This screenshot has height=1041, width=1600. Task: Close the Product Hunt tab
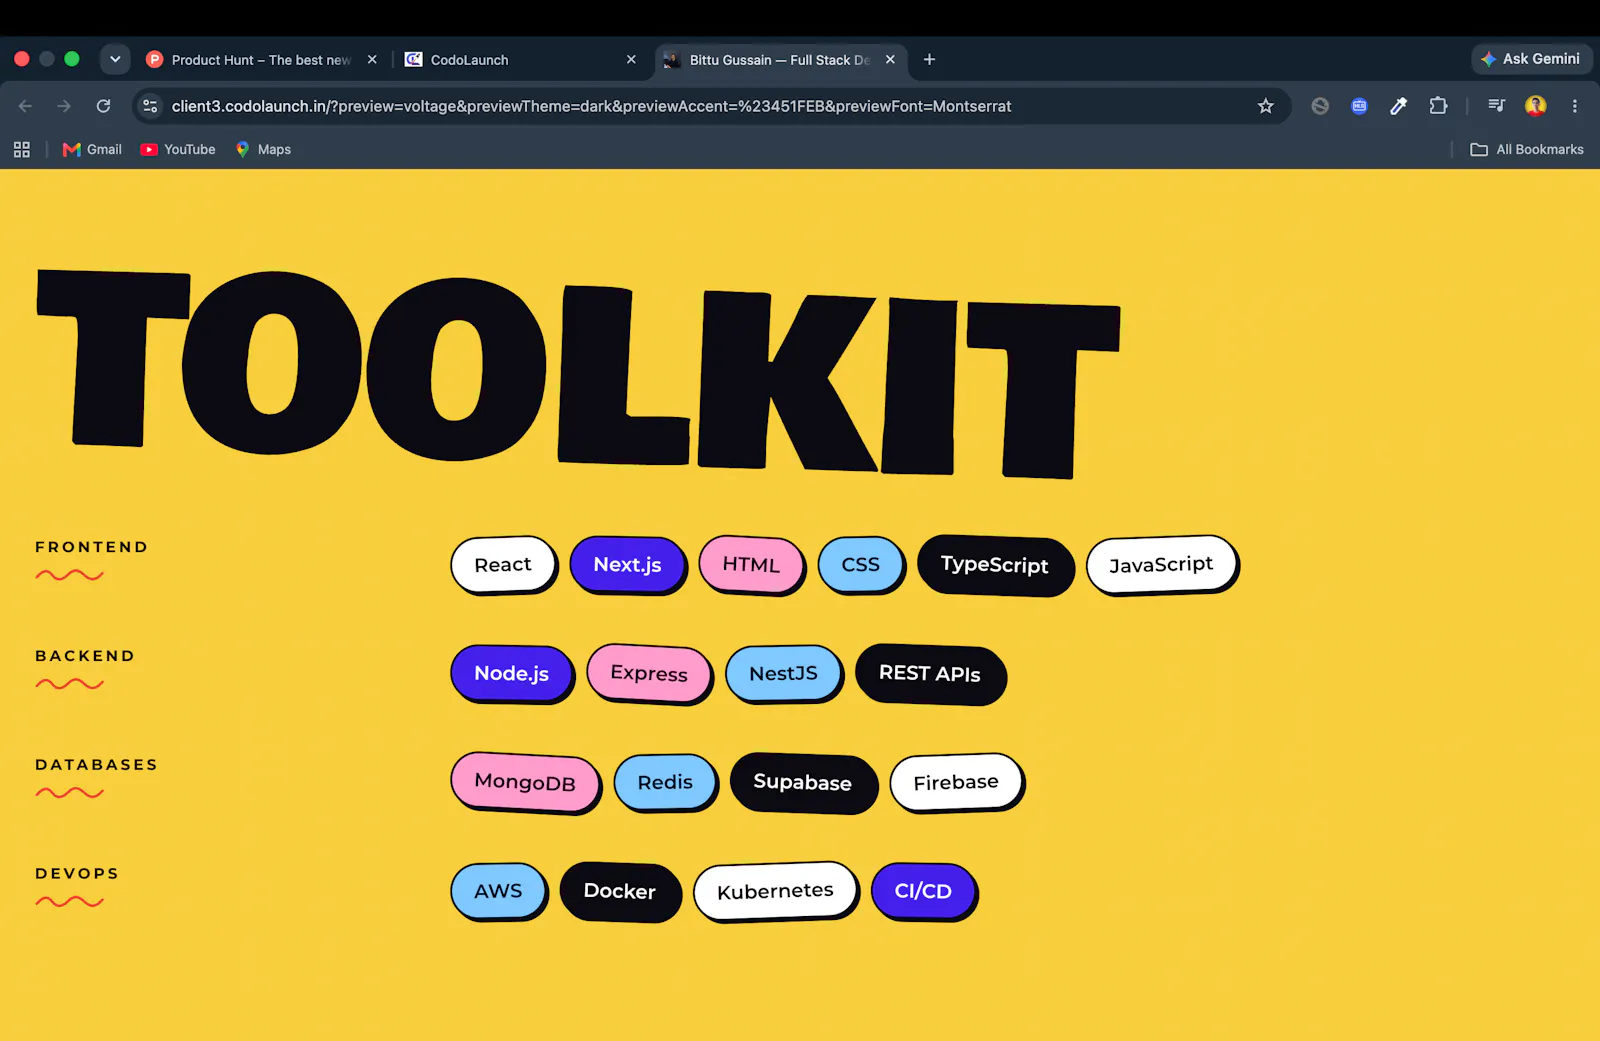(x=372, y=60)
